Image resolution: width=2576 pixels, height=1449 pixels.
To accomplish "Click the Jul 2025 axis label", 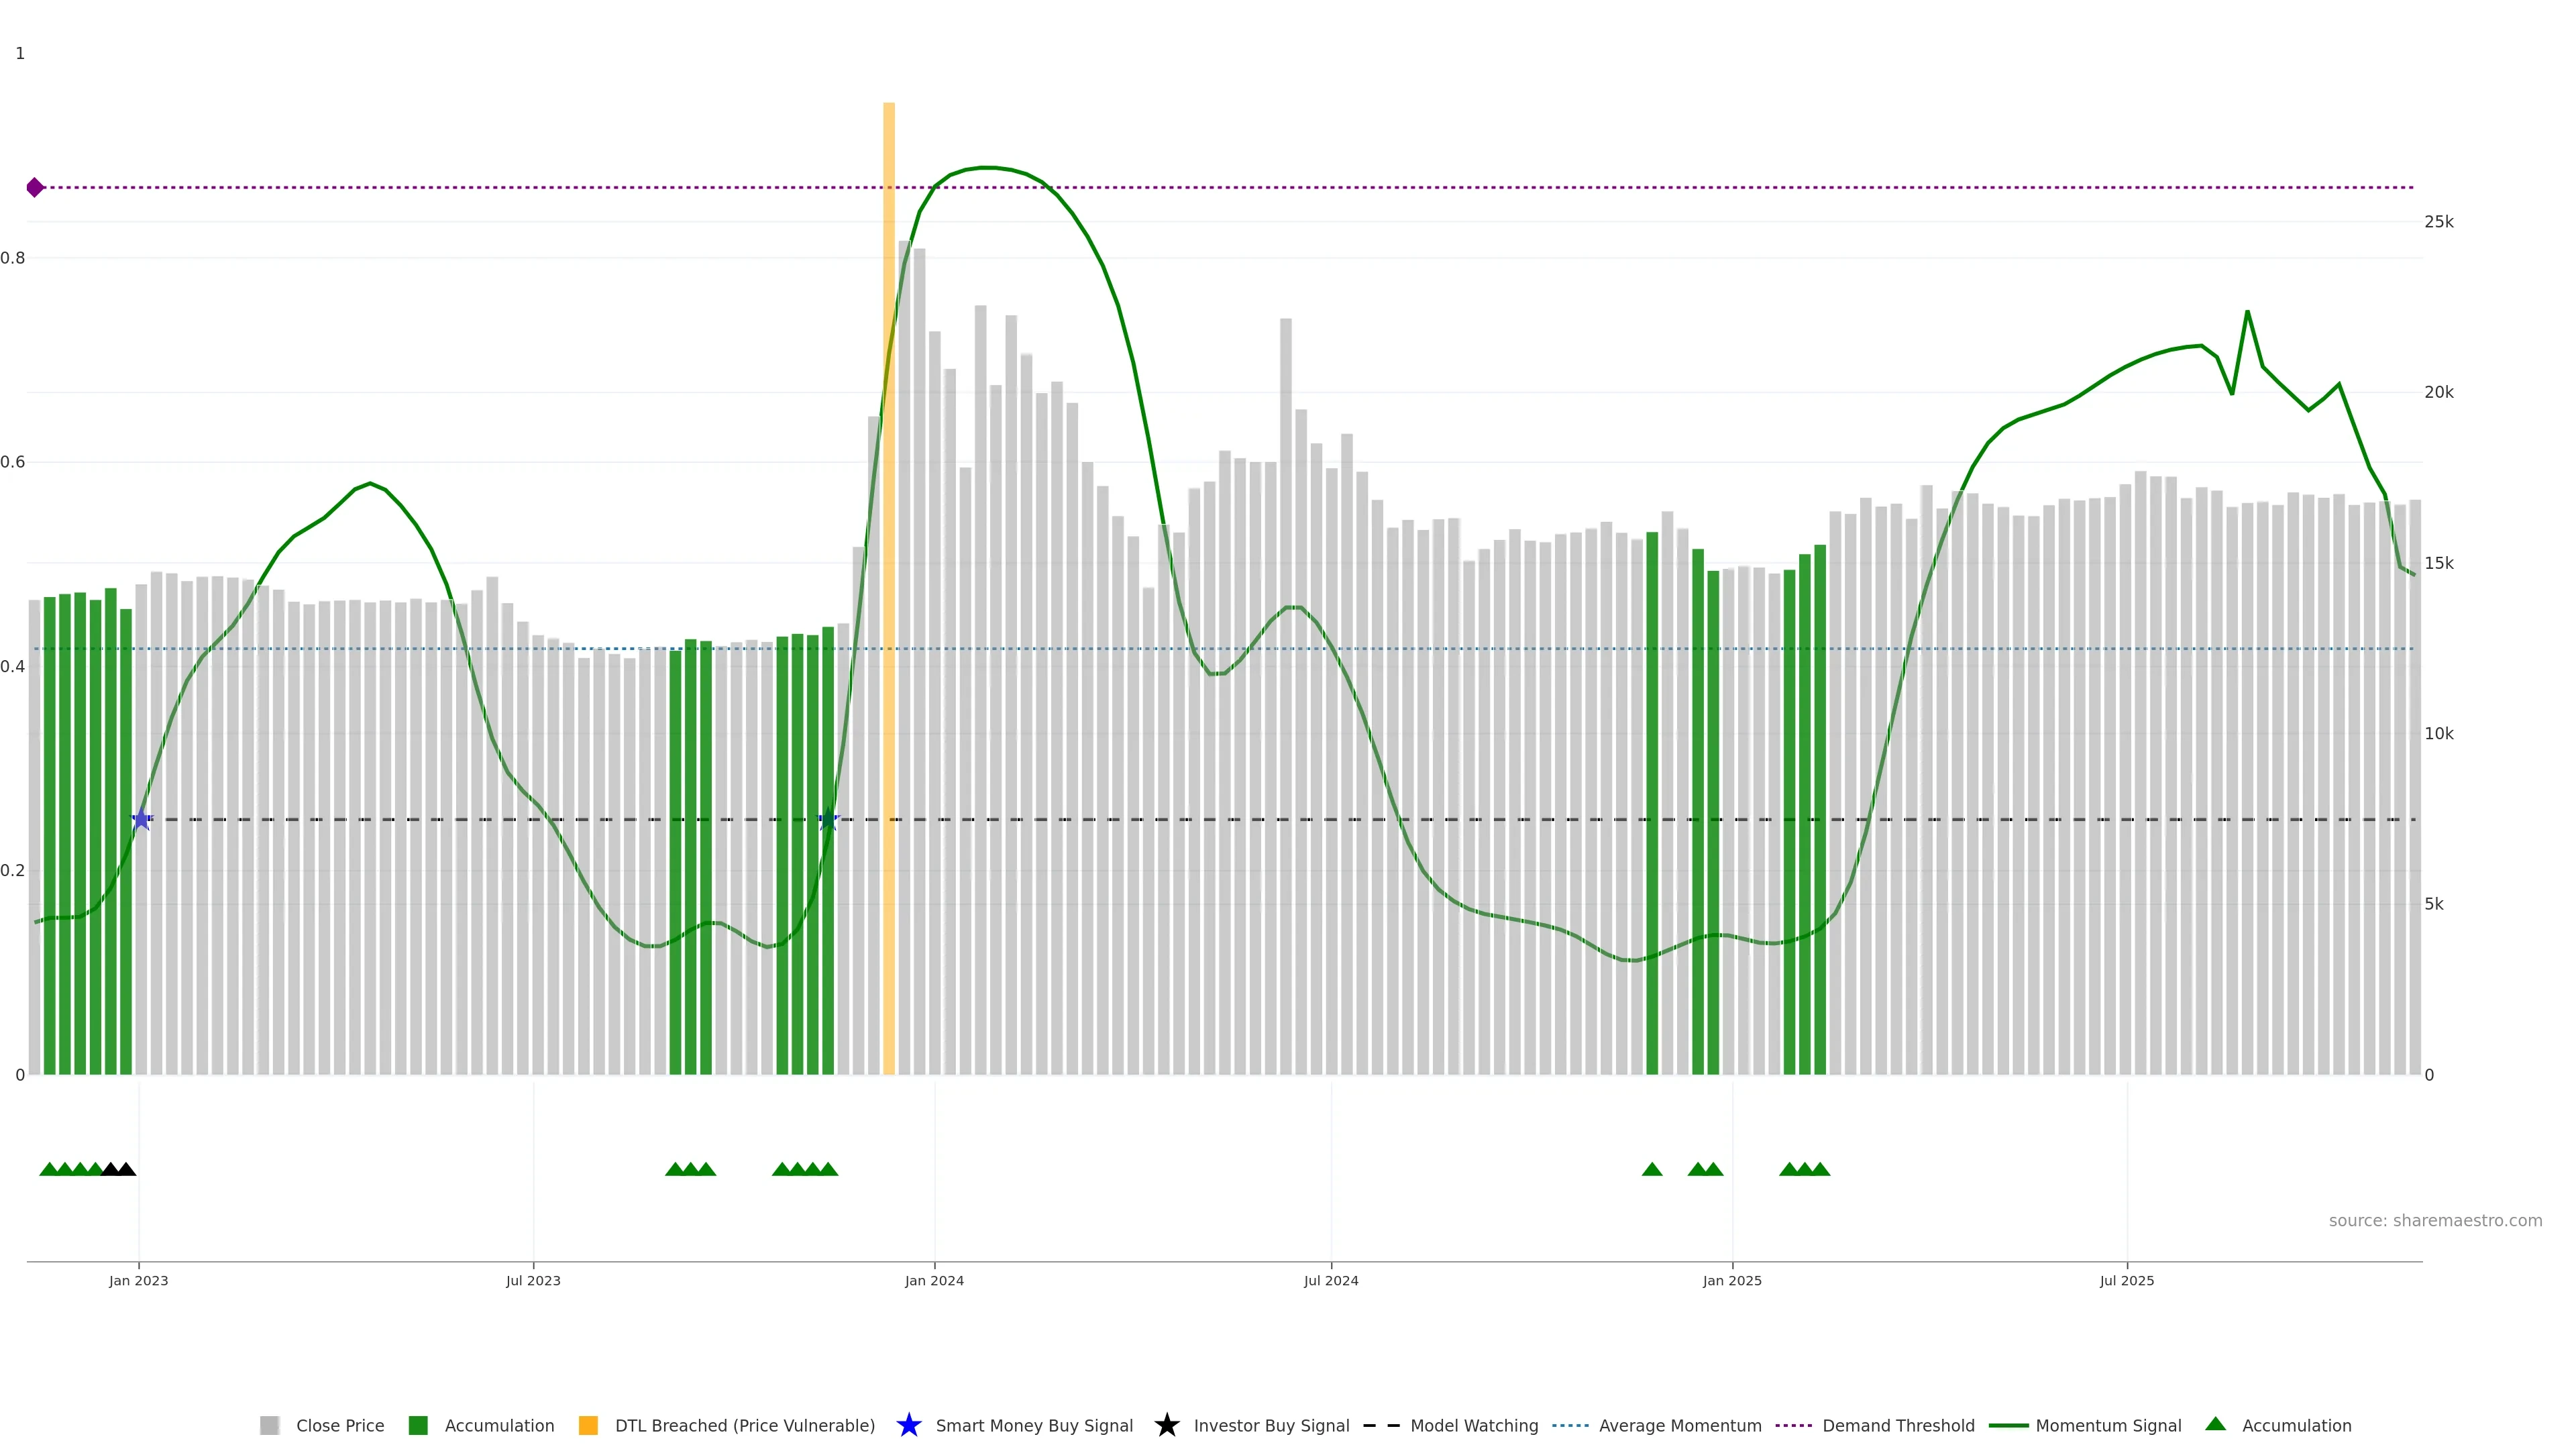I will click(2126, 1280).
